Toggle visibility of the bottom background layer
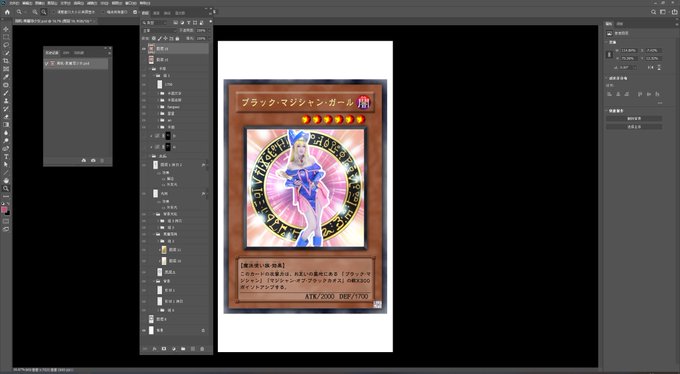This screenshot has height=374, width=680. tap(144, 330)
